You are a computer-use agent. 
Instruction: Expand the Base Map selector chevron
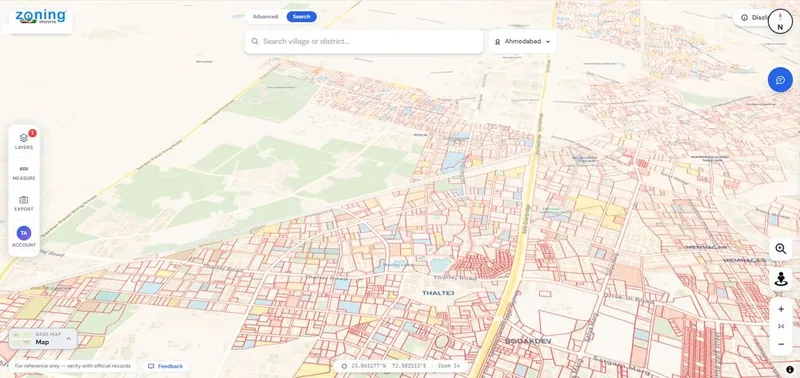click(68, 338)
